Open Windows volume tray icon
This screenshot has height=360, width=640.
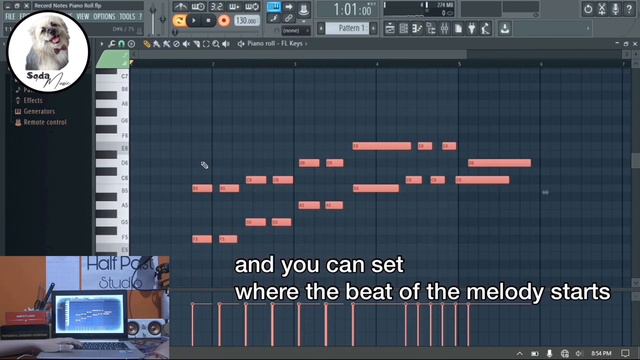(579, 353)
